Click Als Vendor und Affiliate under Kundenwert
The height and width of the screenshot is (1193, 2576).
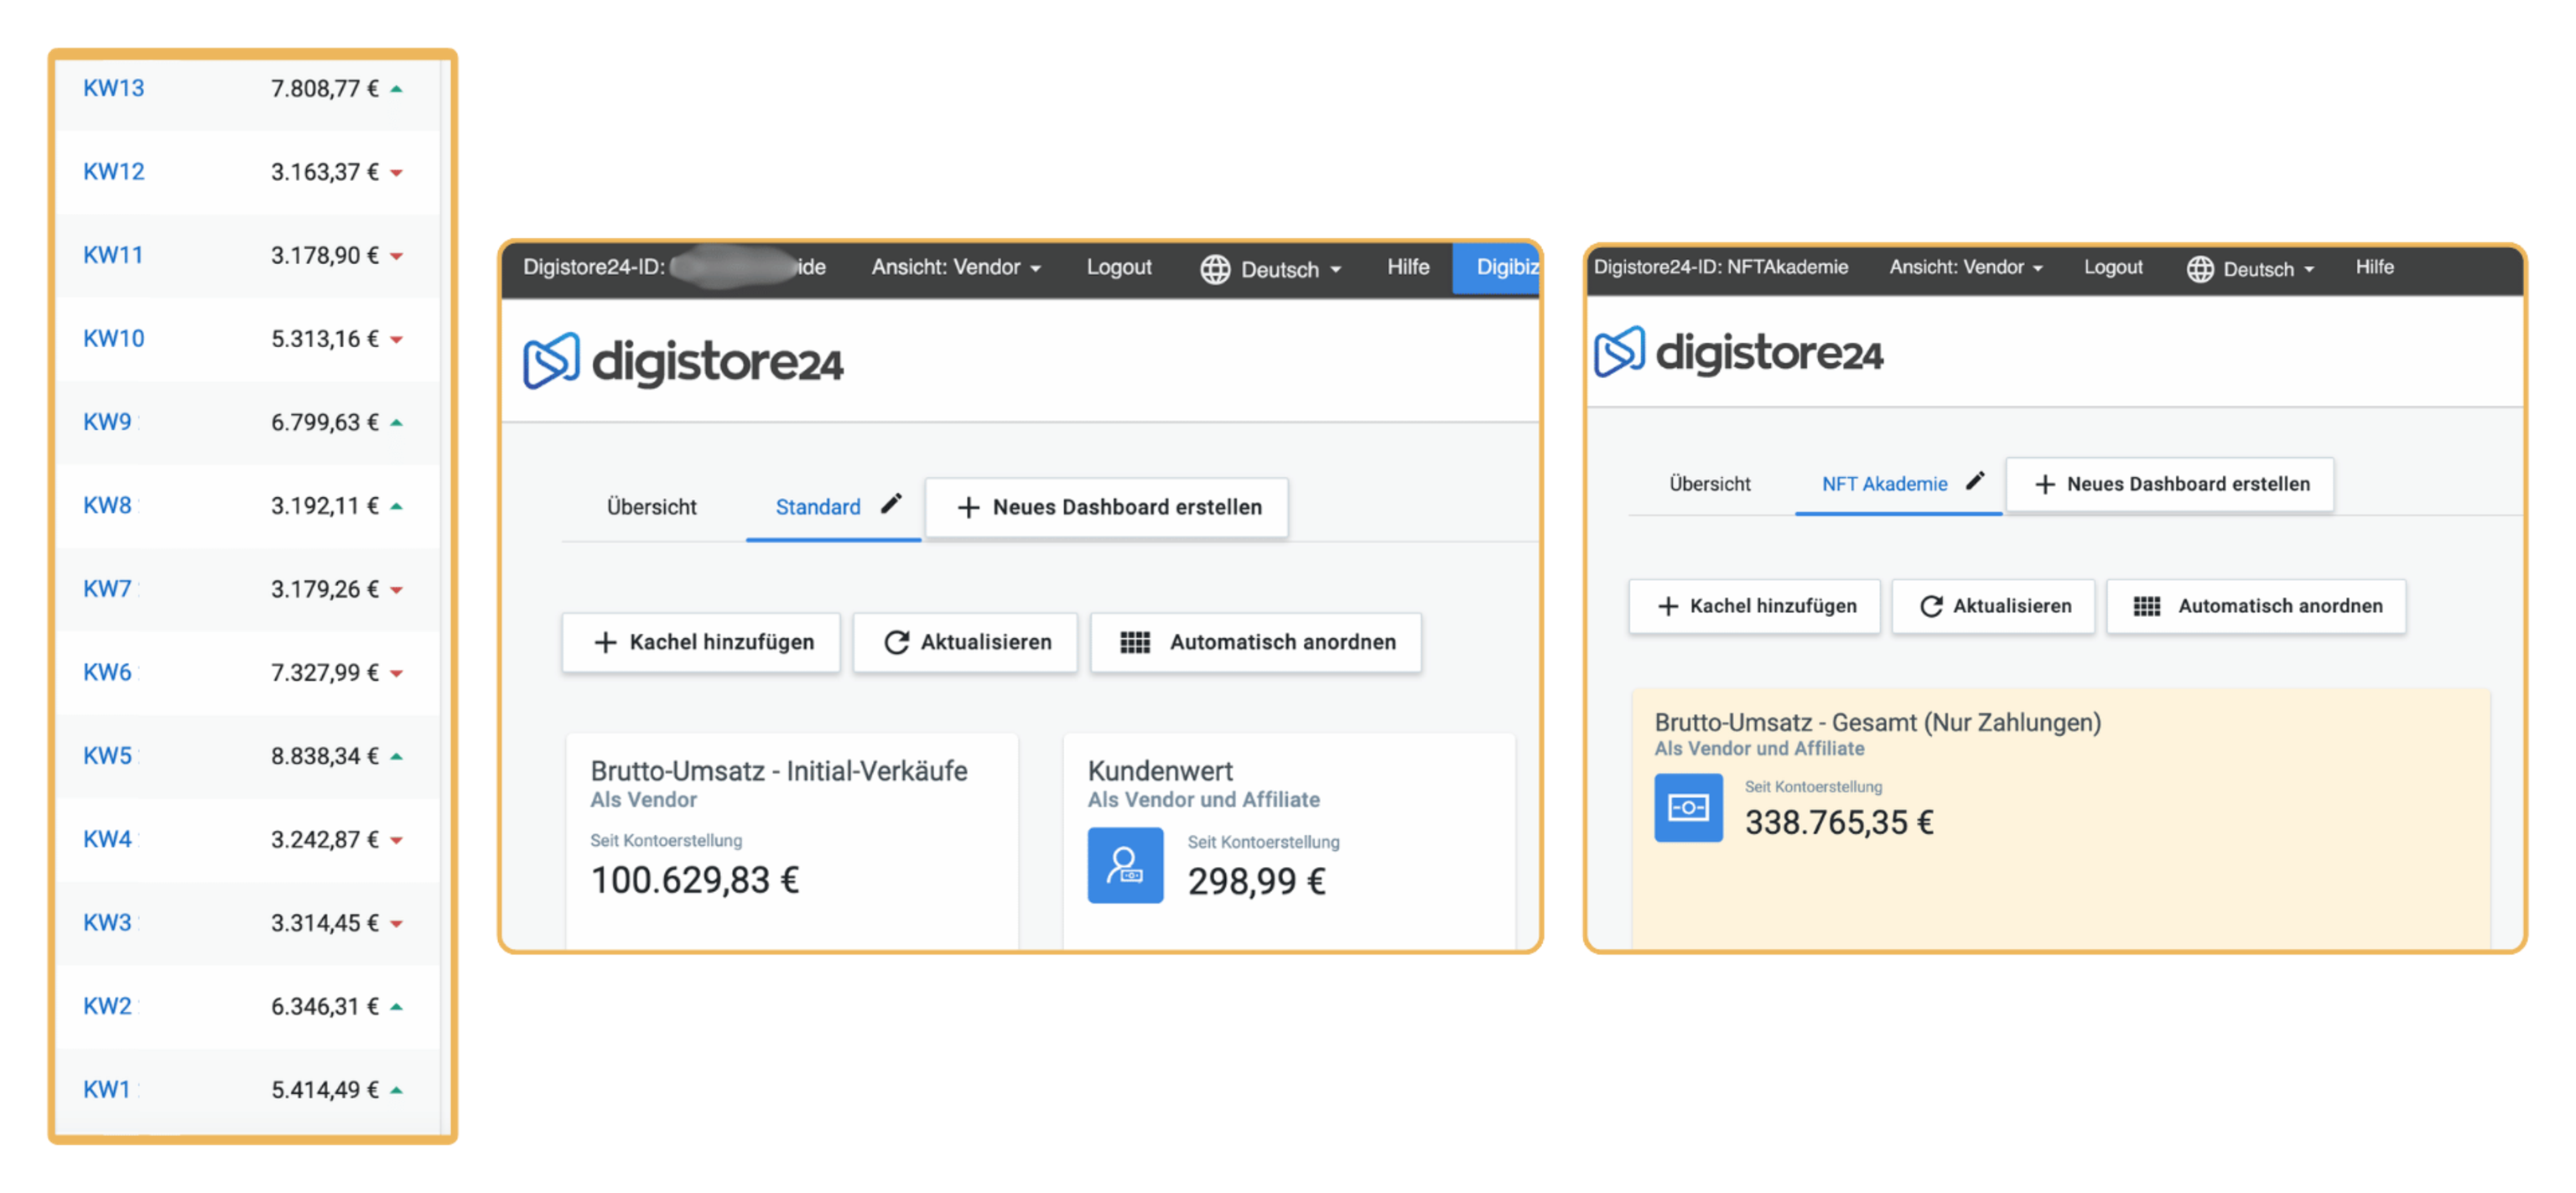tap(1203, 800)
